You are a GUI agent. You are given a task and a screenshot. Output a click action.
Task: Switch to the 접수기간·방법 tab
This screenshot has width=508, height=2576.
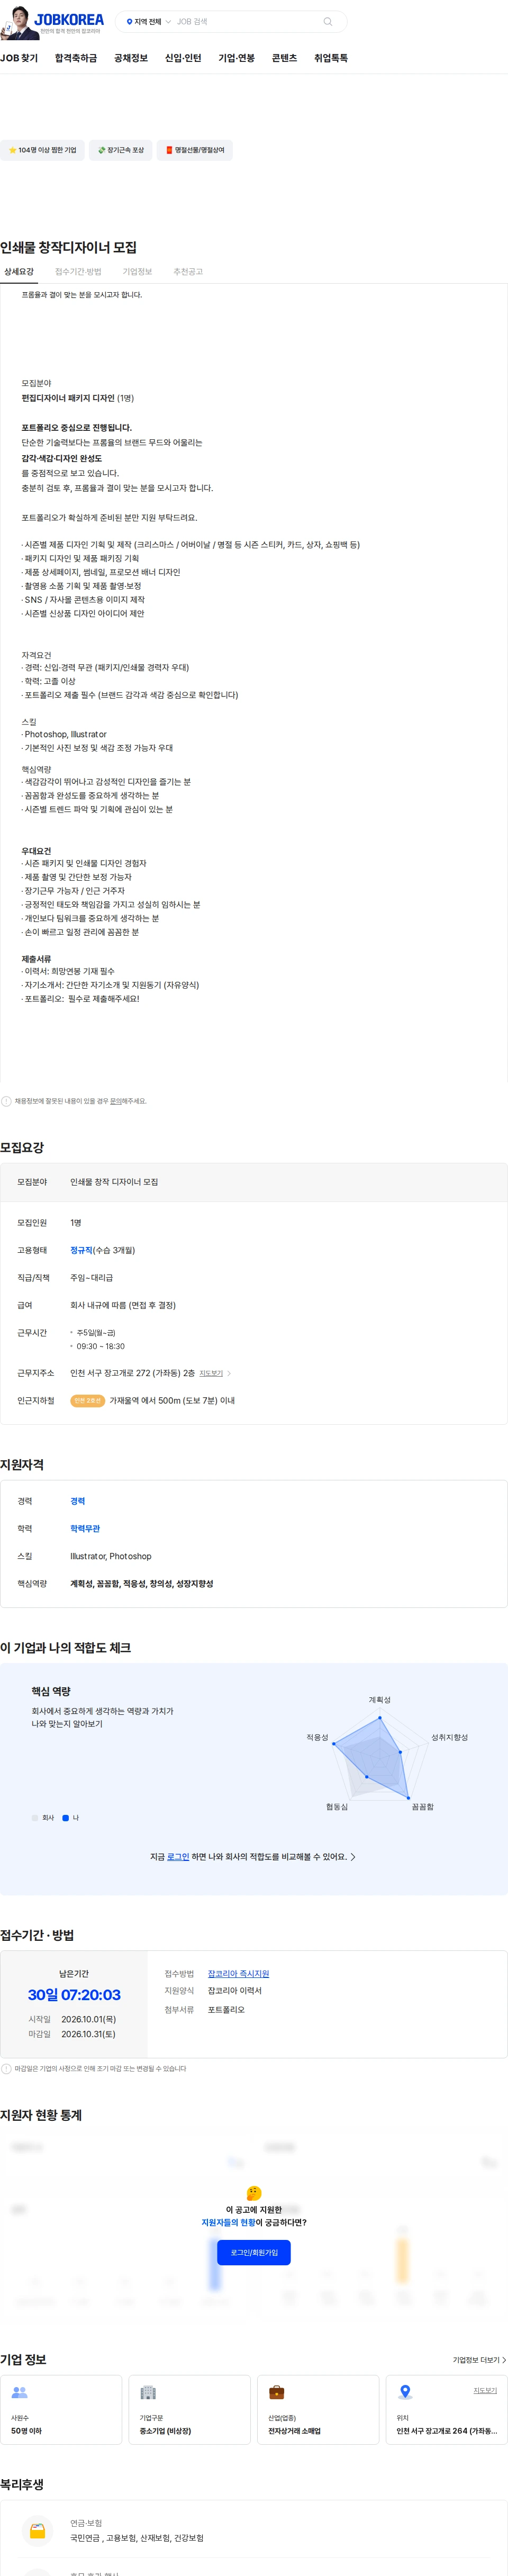pyautogui.click(x=78, y=272)
